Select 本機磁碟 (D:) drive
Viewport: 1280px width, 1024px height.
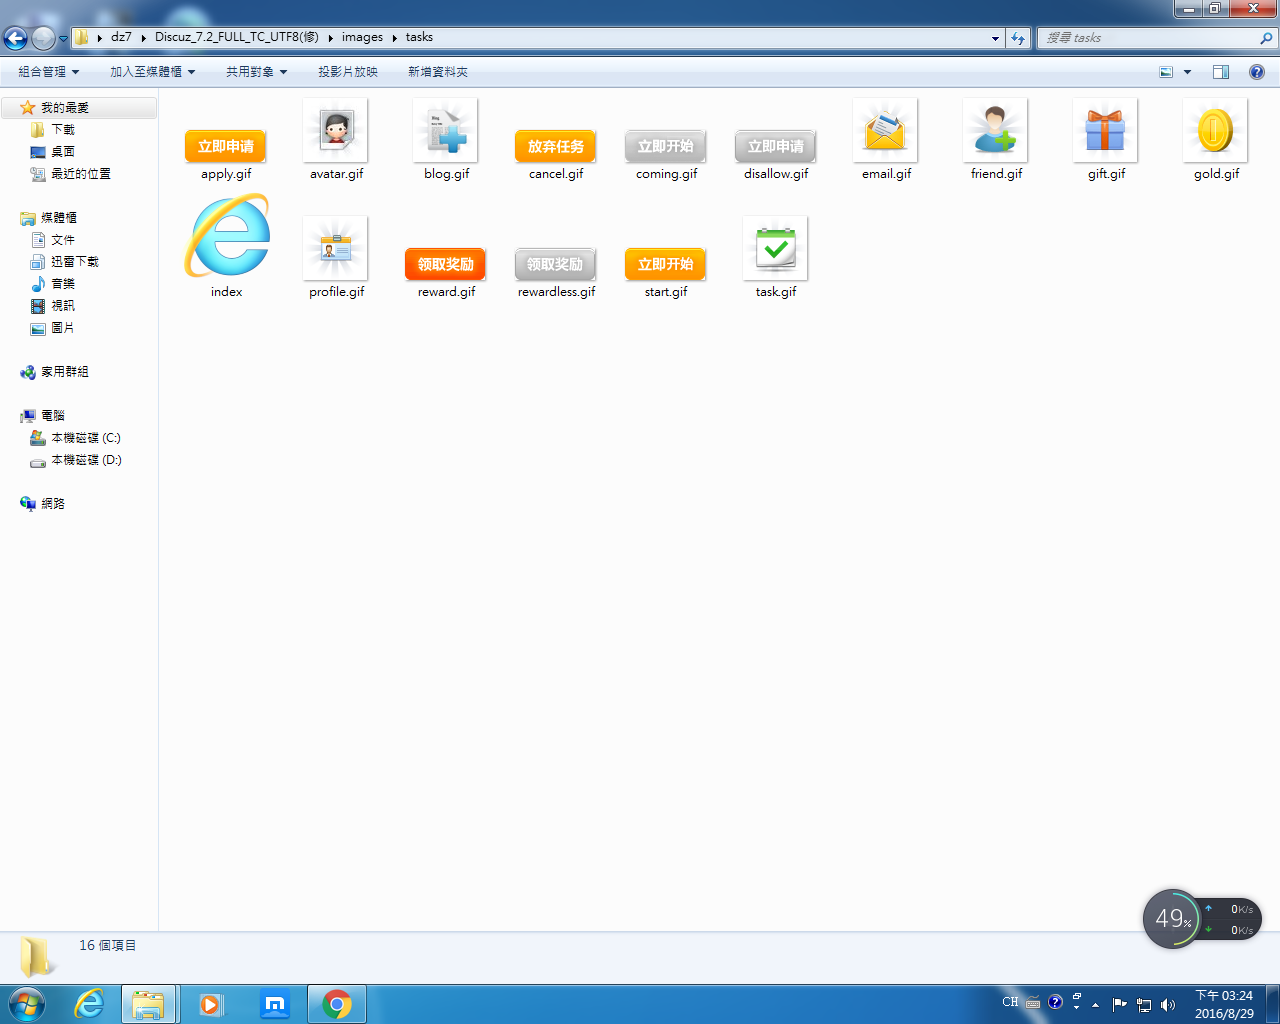click(85, 460)
